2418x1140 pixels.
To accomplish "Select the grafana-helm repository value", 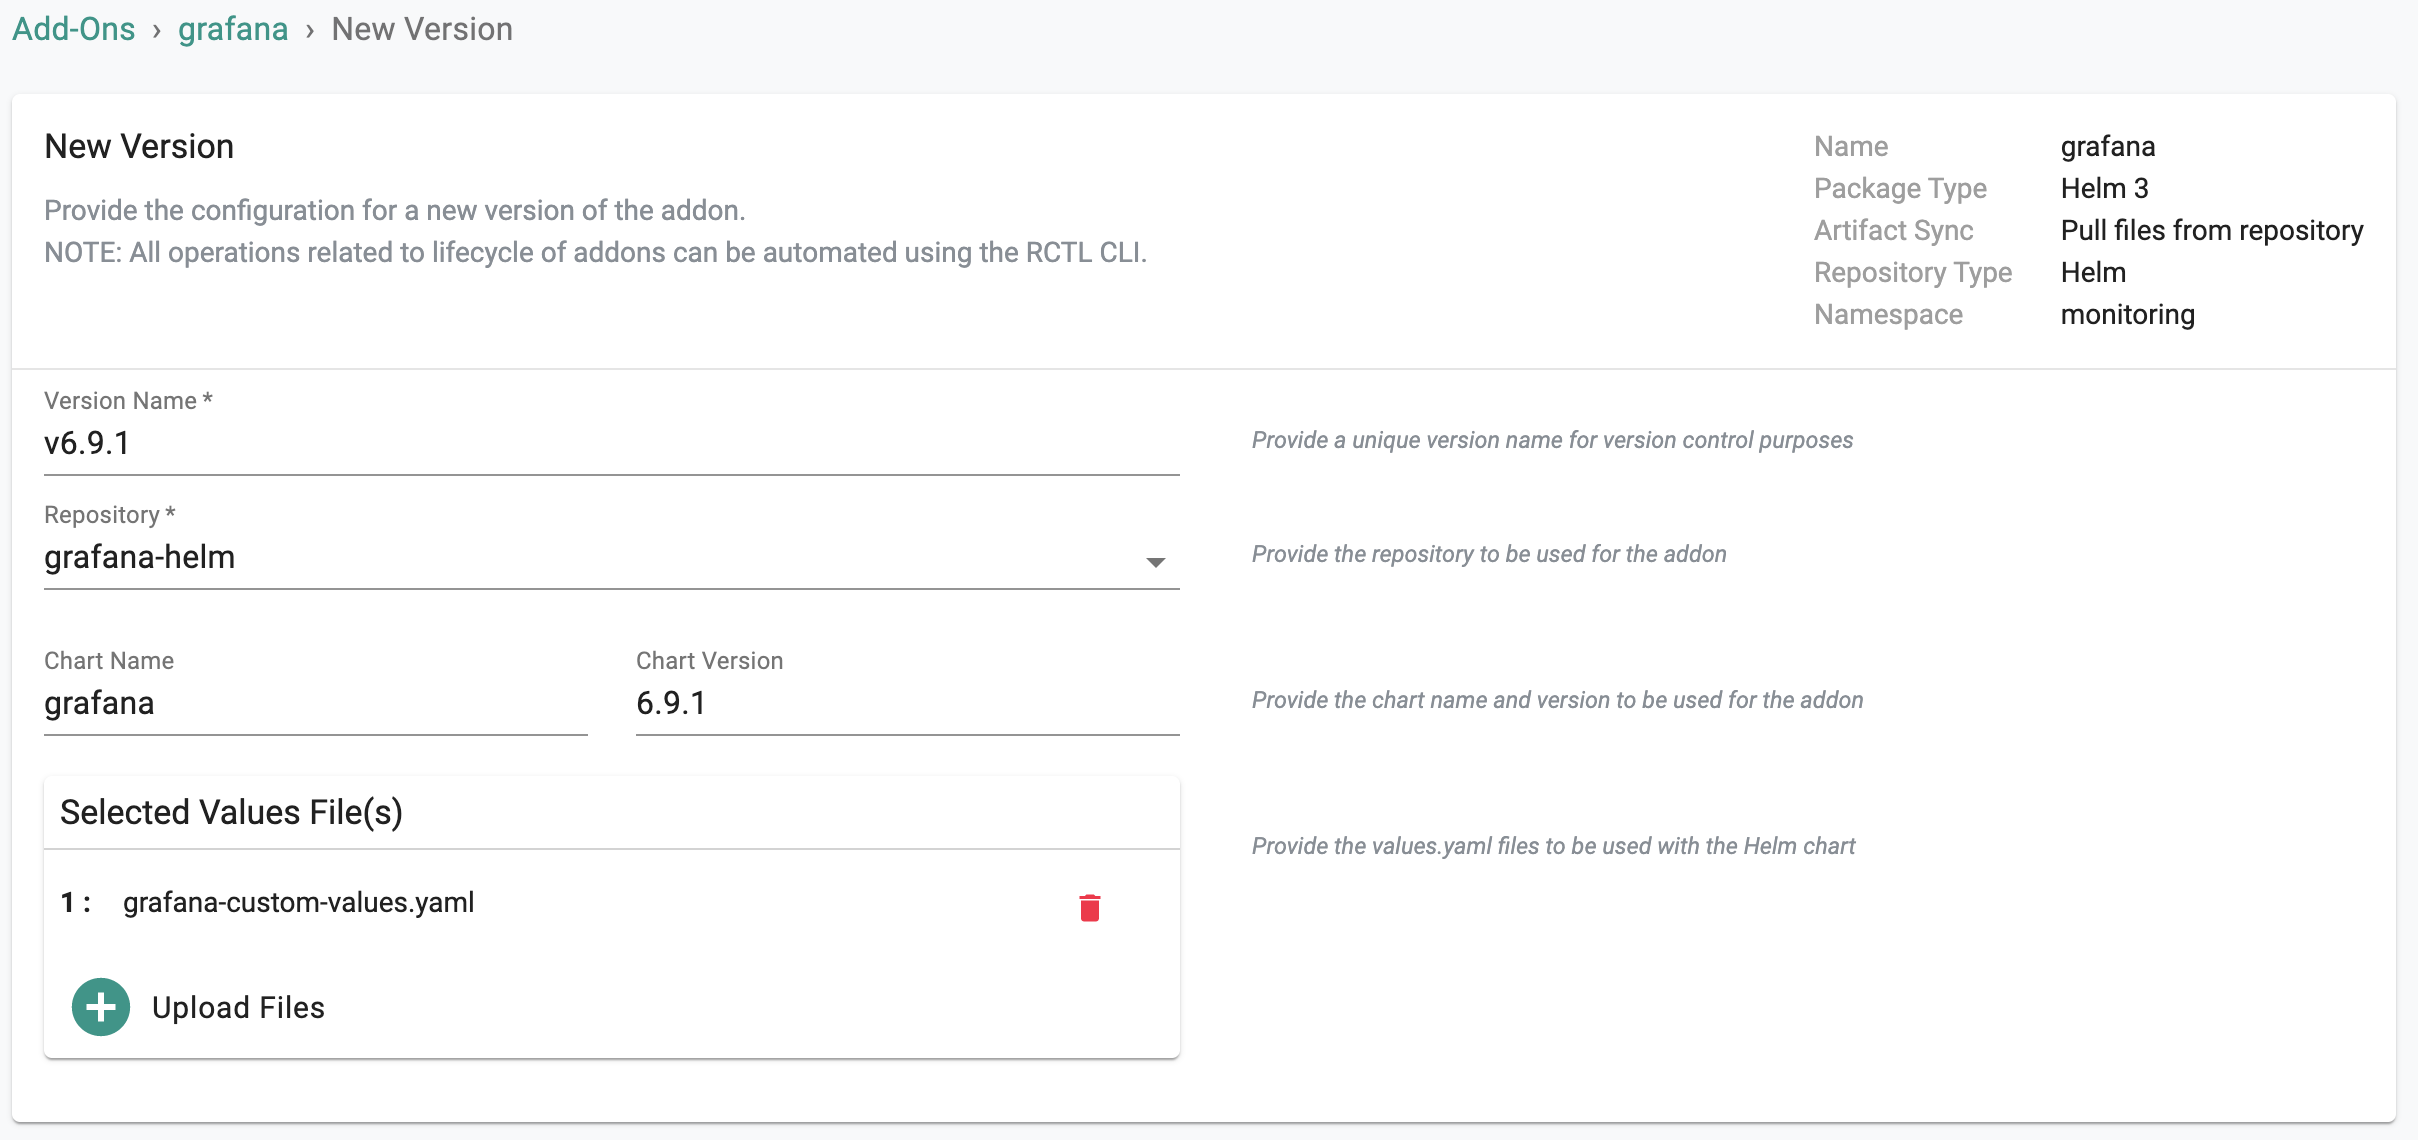I will point(140,557).
